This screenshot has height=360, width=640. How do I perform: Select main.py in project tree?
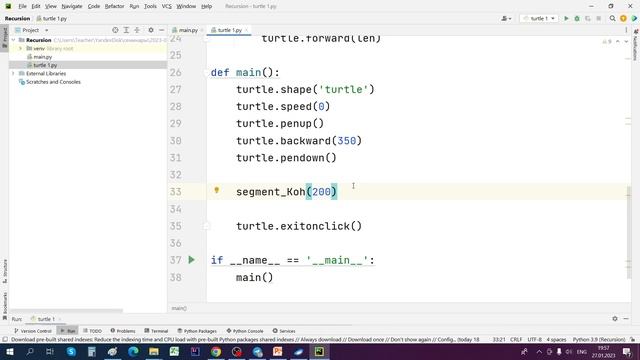tap(42, 57)
